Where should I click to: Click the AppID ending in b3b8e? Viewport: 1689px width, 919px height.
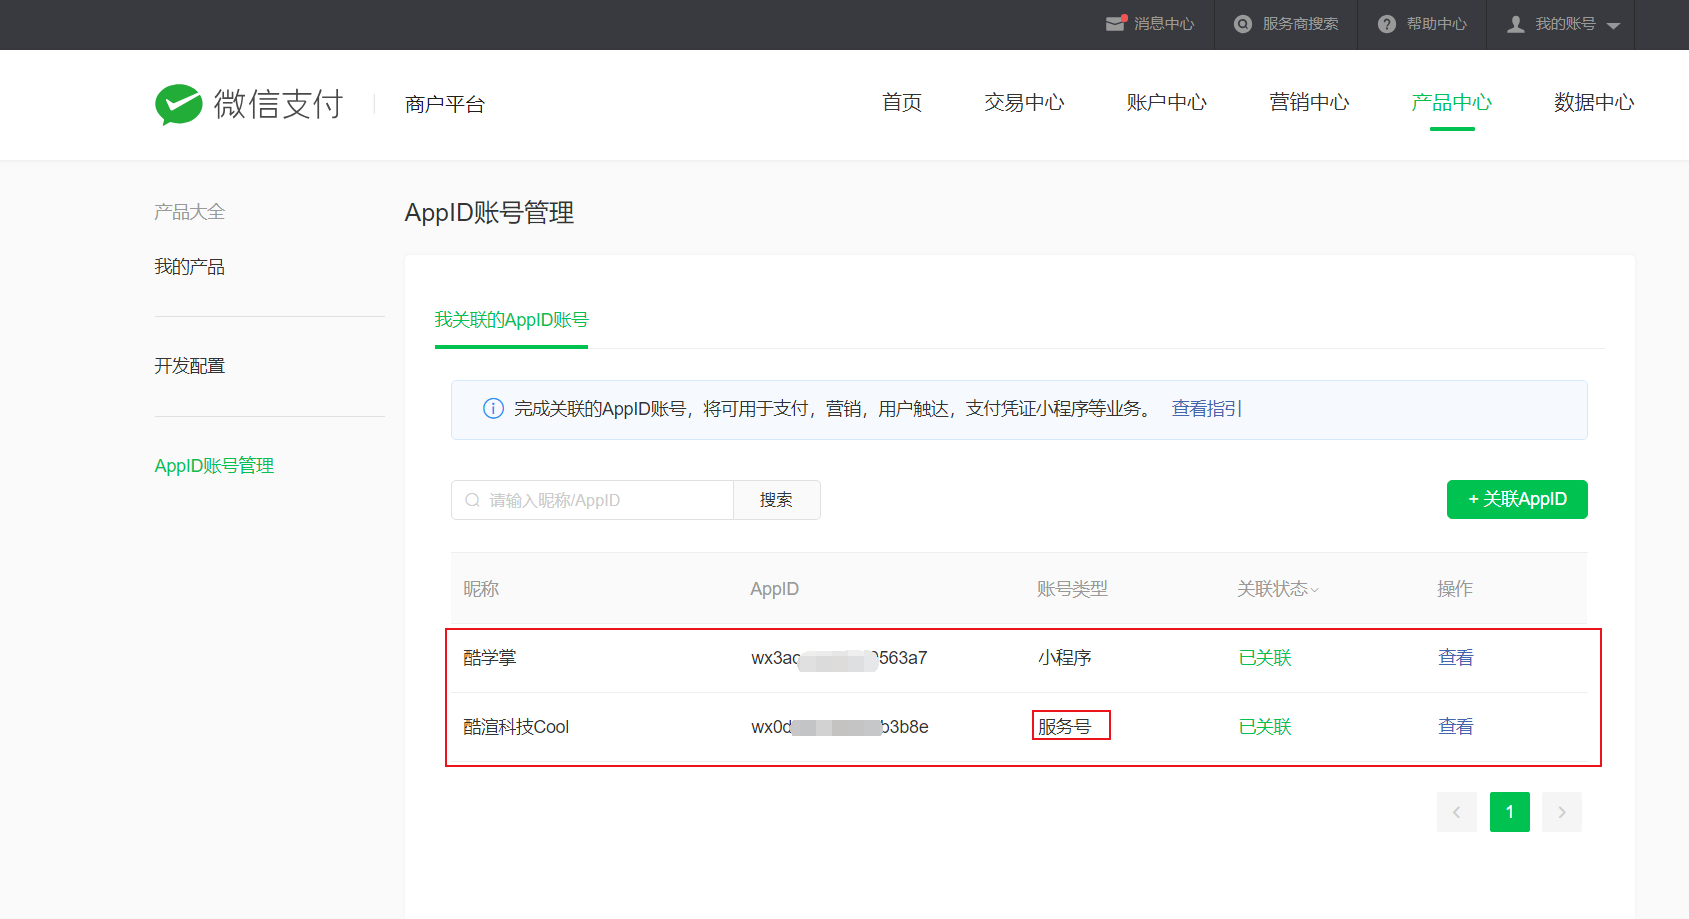840,727
